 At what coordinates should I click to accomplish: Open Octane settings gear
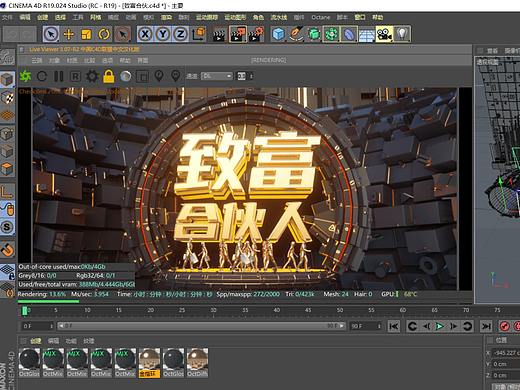point(92,76)
